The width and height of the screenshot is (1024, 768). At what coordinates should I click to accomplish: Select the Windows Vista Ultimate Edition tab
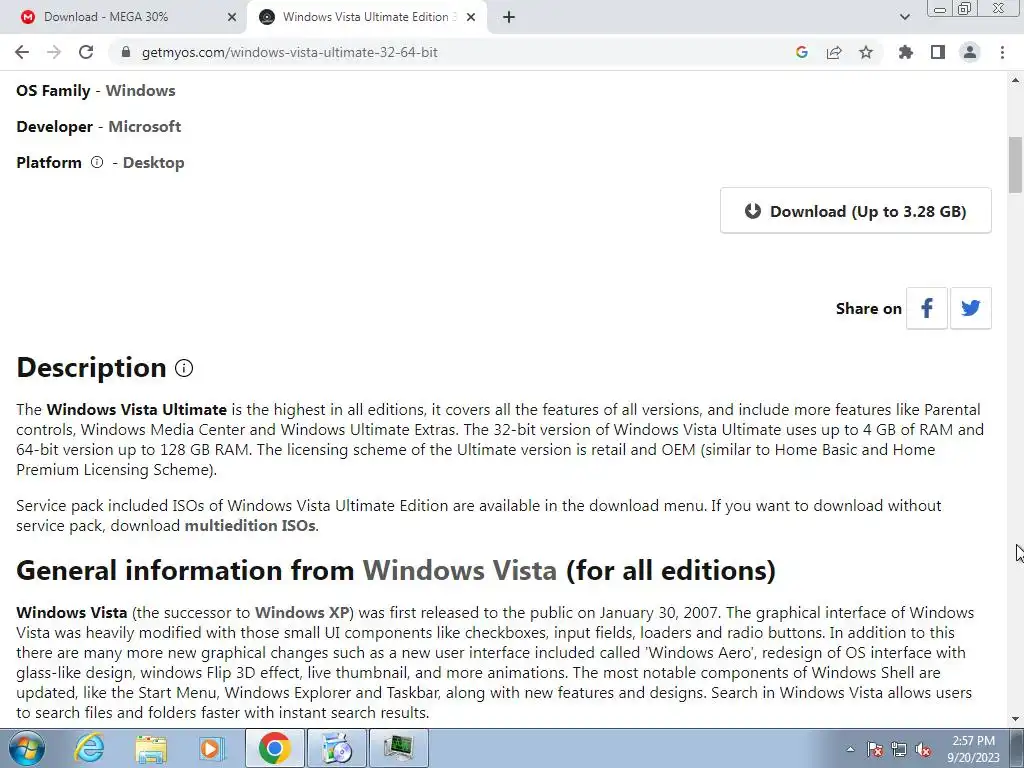(366, 17)
